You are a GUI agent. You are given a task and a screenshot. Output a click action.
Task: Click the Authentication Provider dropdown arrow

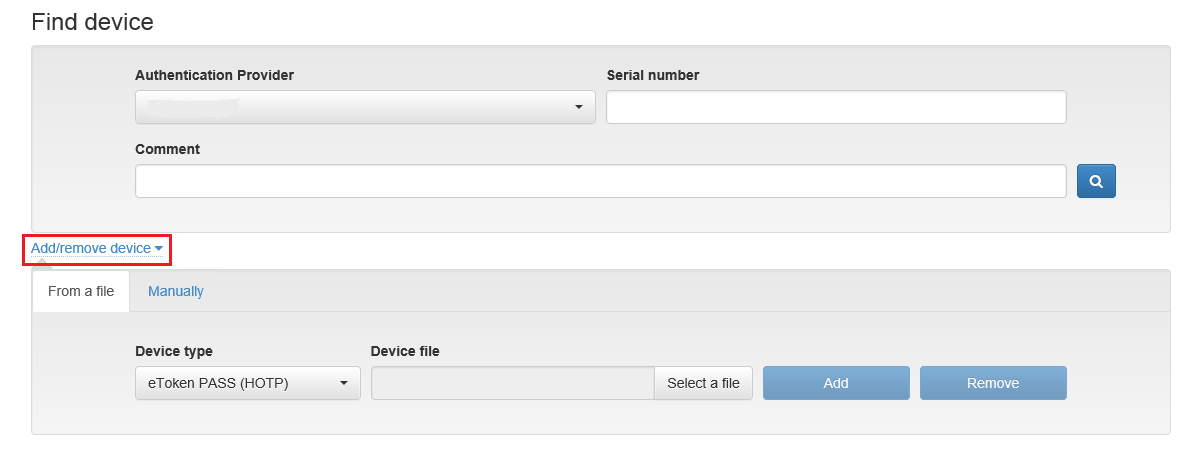[x=578, y=107]
